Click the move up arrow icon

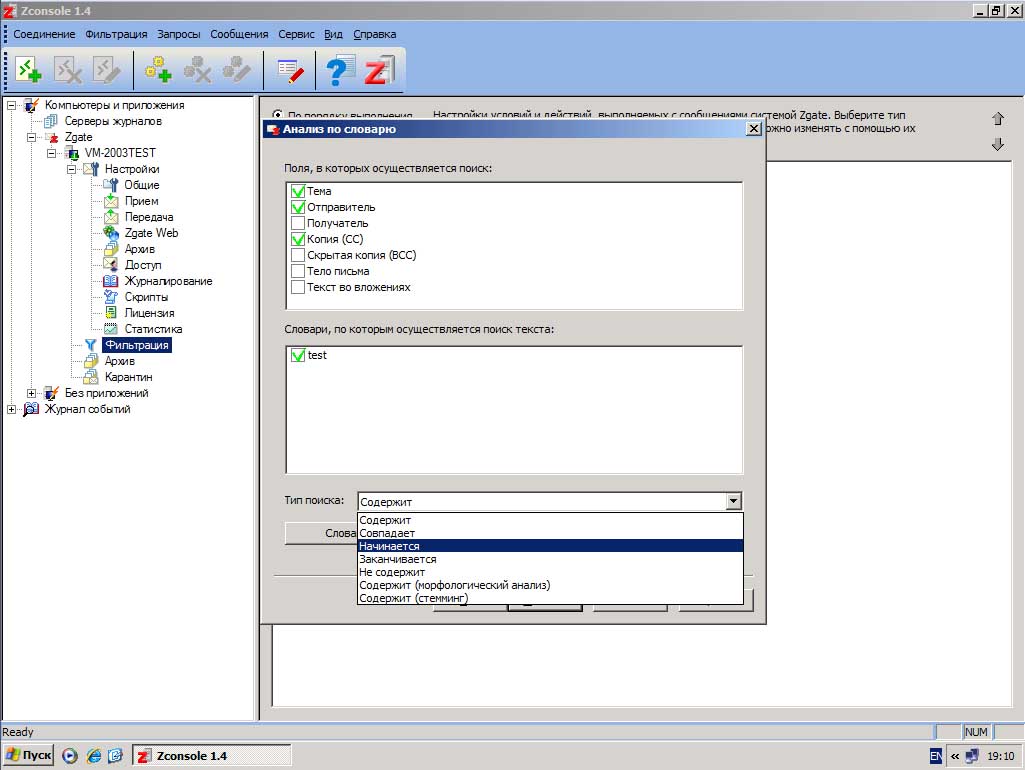coord(998,118)
